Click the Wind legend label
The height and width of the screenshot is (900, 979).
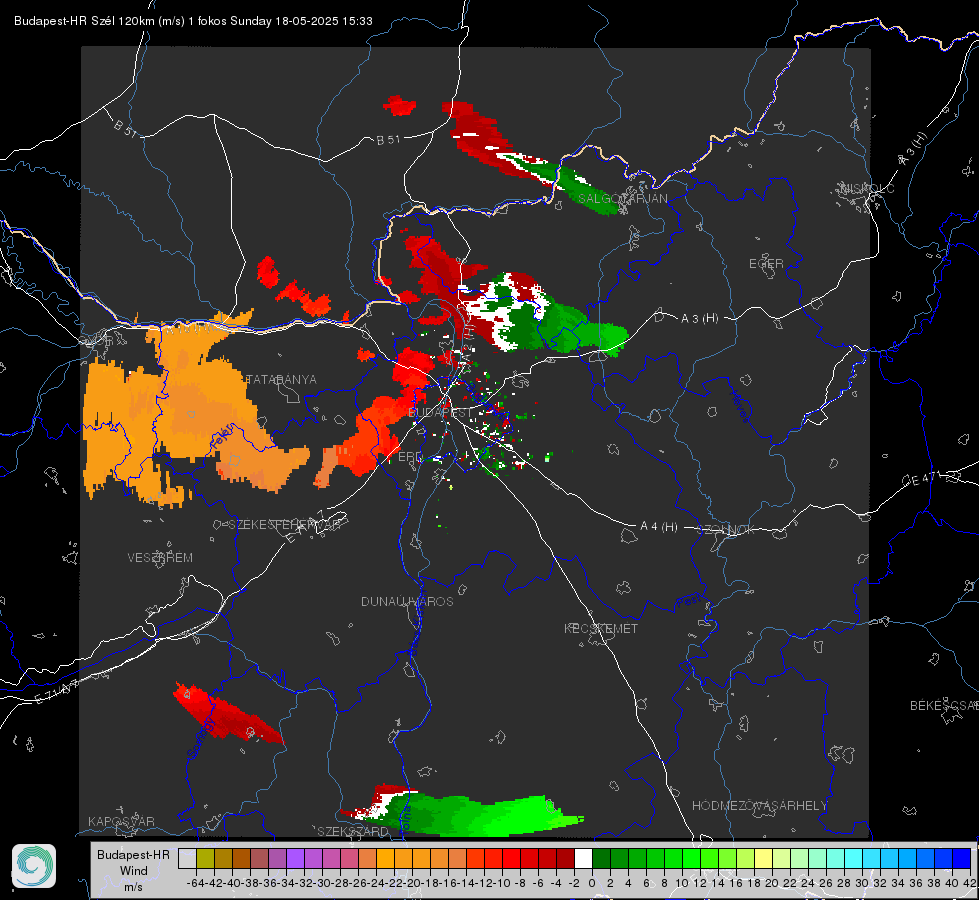pos(134,871)
